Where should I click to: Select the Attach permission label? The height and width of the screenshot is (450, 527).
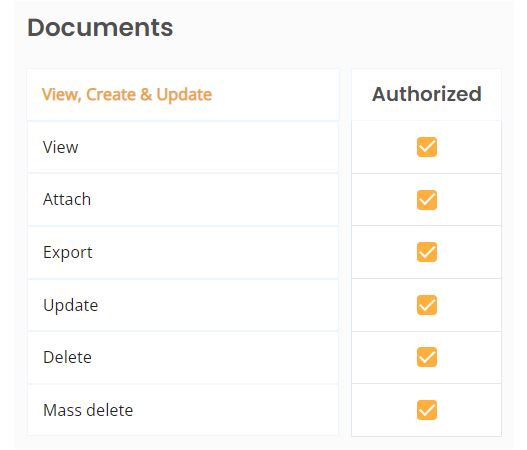tap(67, 199)
